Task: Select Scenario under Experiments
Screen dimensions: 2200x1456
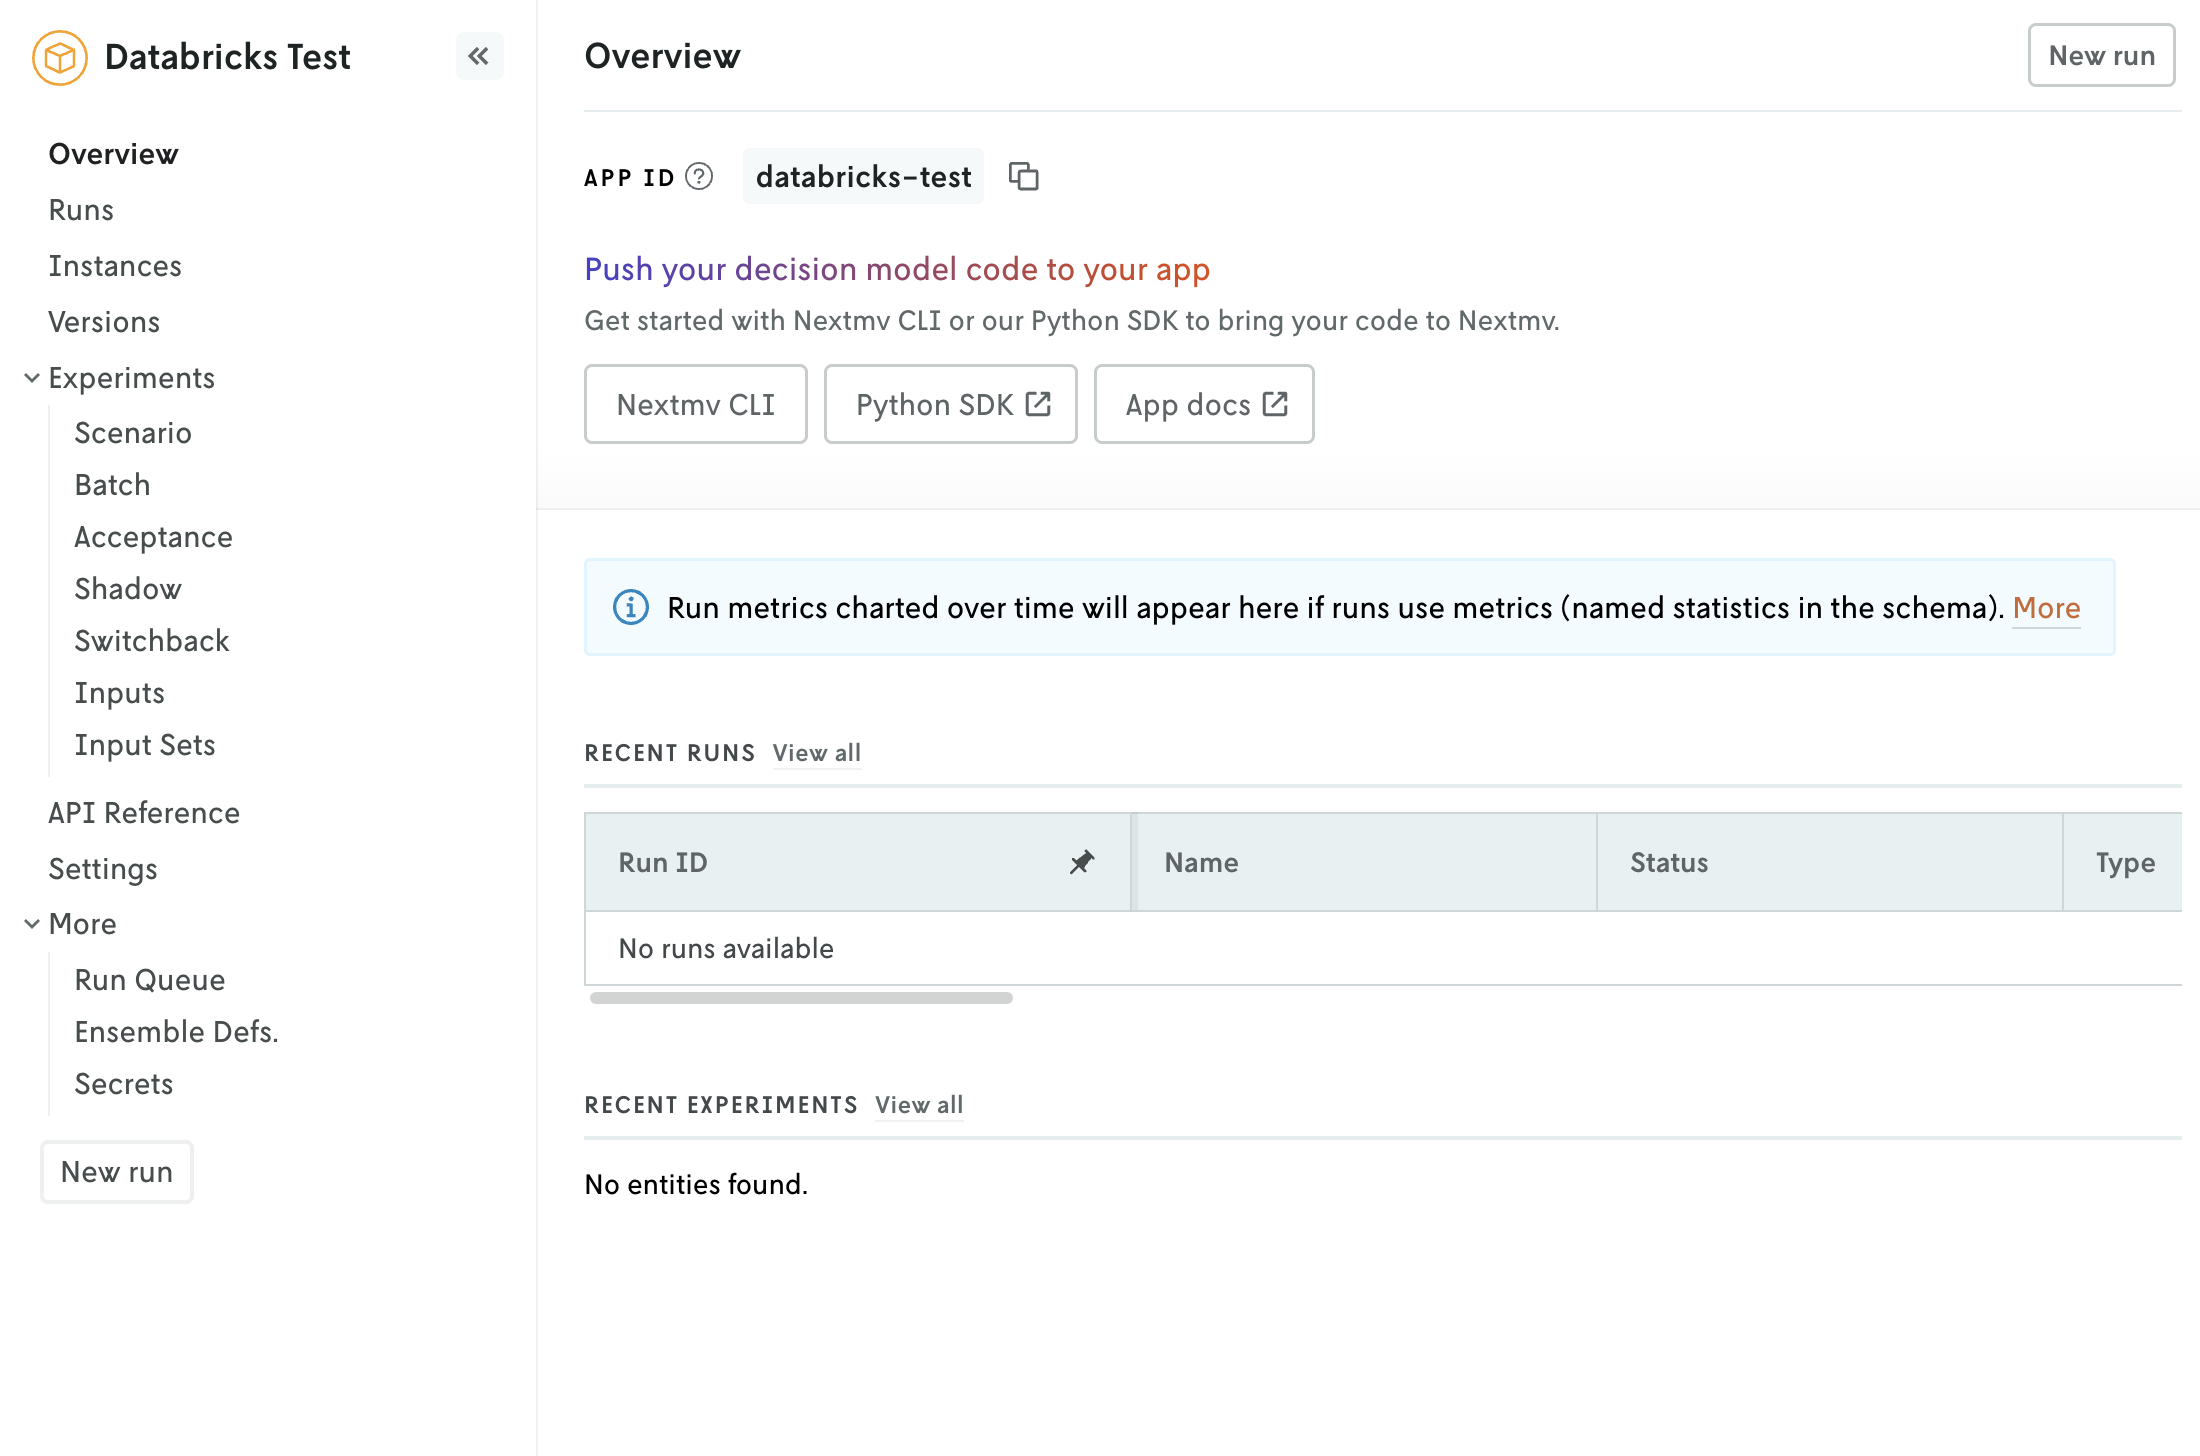Action: coord(133,433)
